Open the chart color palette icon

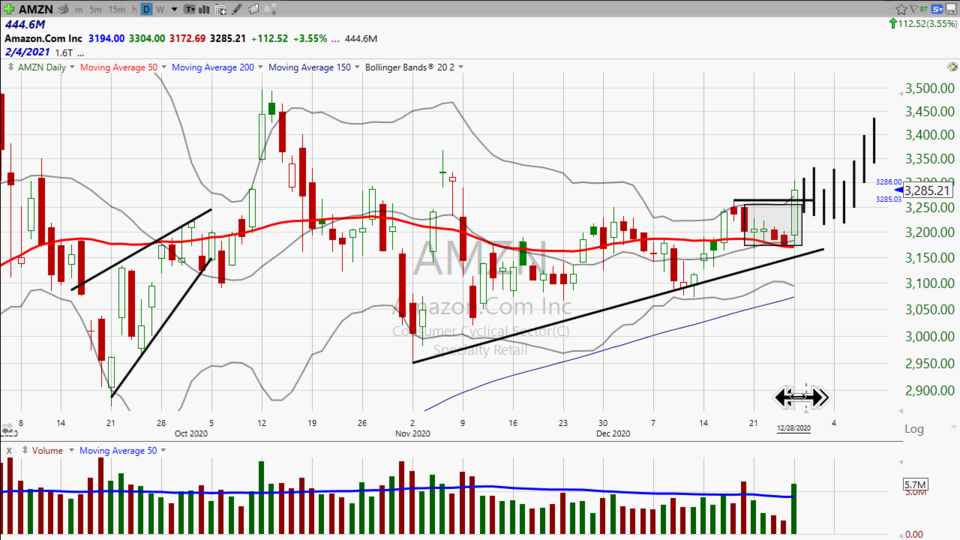pos(952,67)
